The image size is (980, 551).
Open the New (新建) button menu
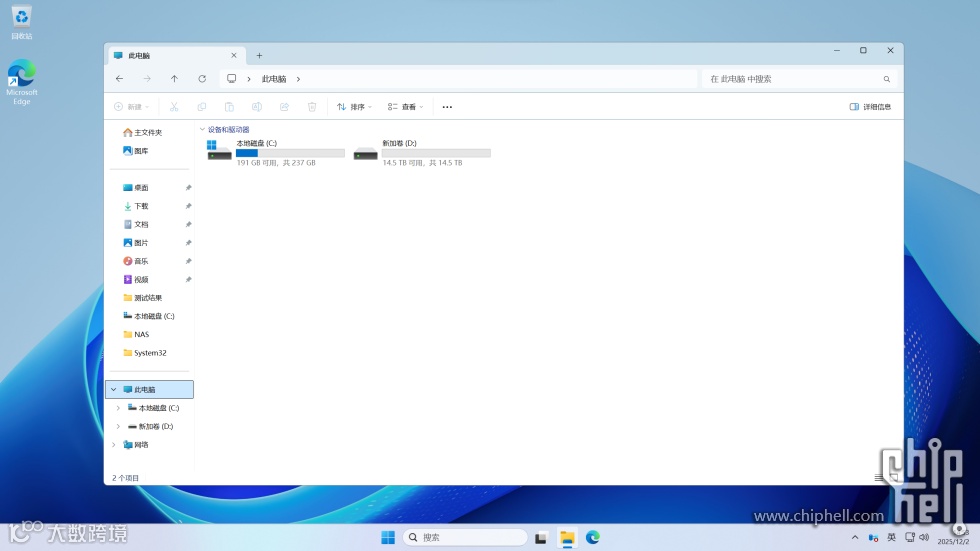(131, 107)
